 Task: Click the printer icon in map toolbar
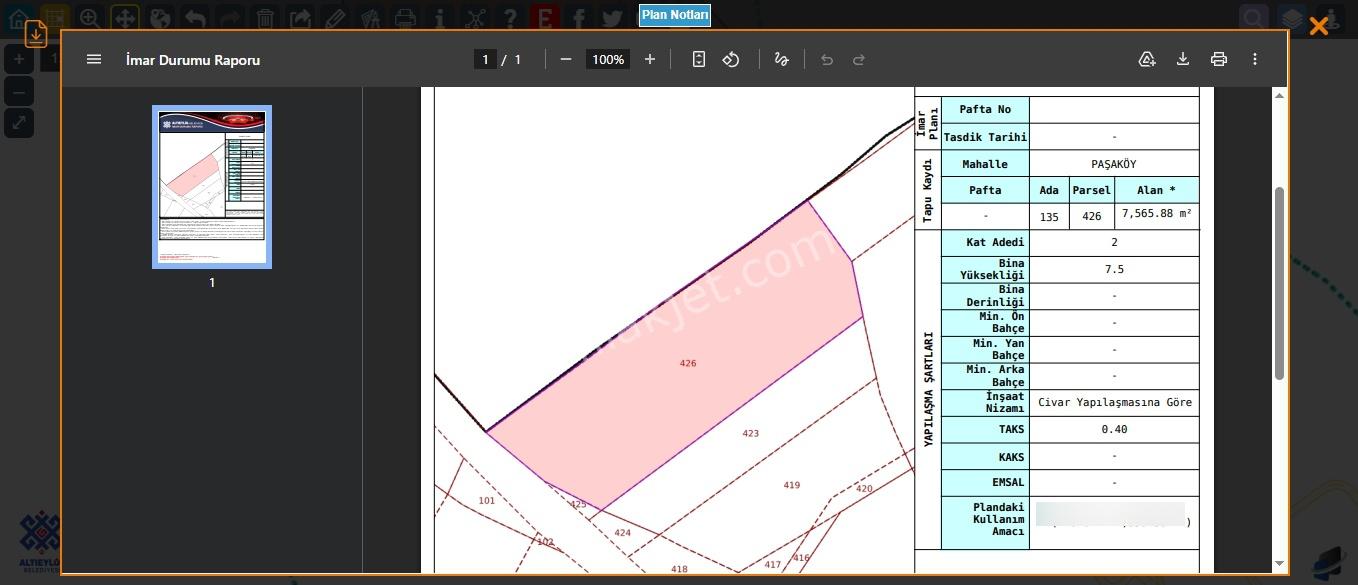(405, 17)
